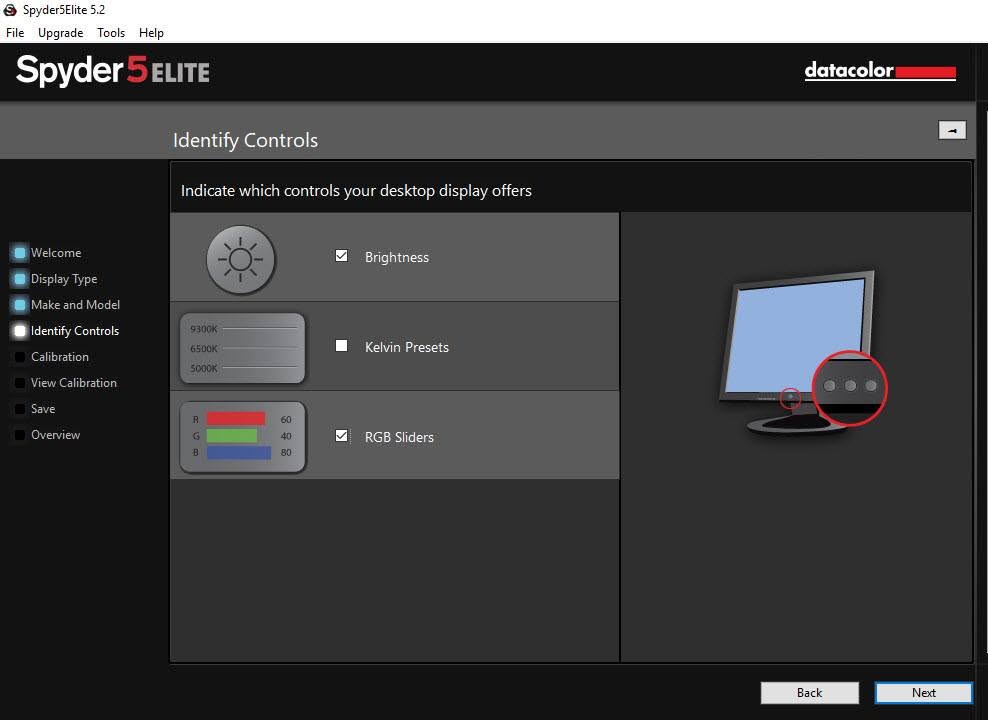Open the Help menu

coord(151,33)
